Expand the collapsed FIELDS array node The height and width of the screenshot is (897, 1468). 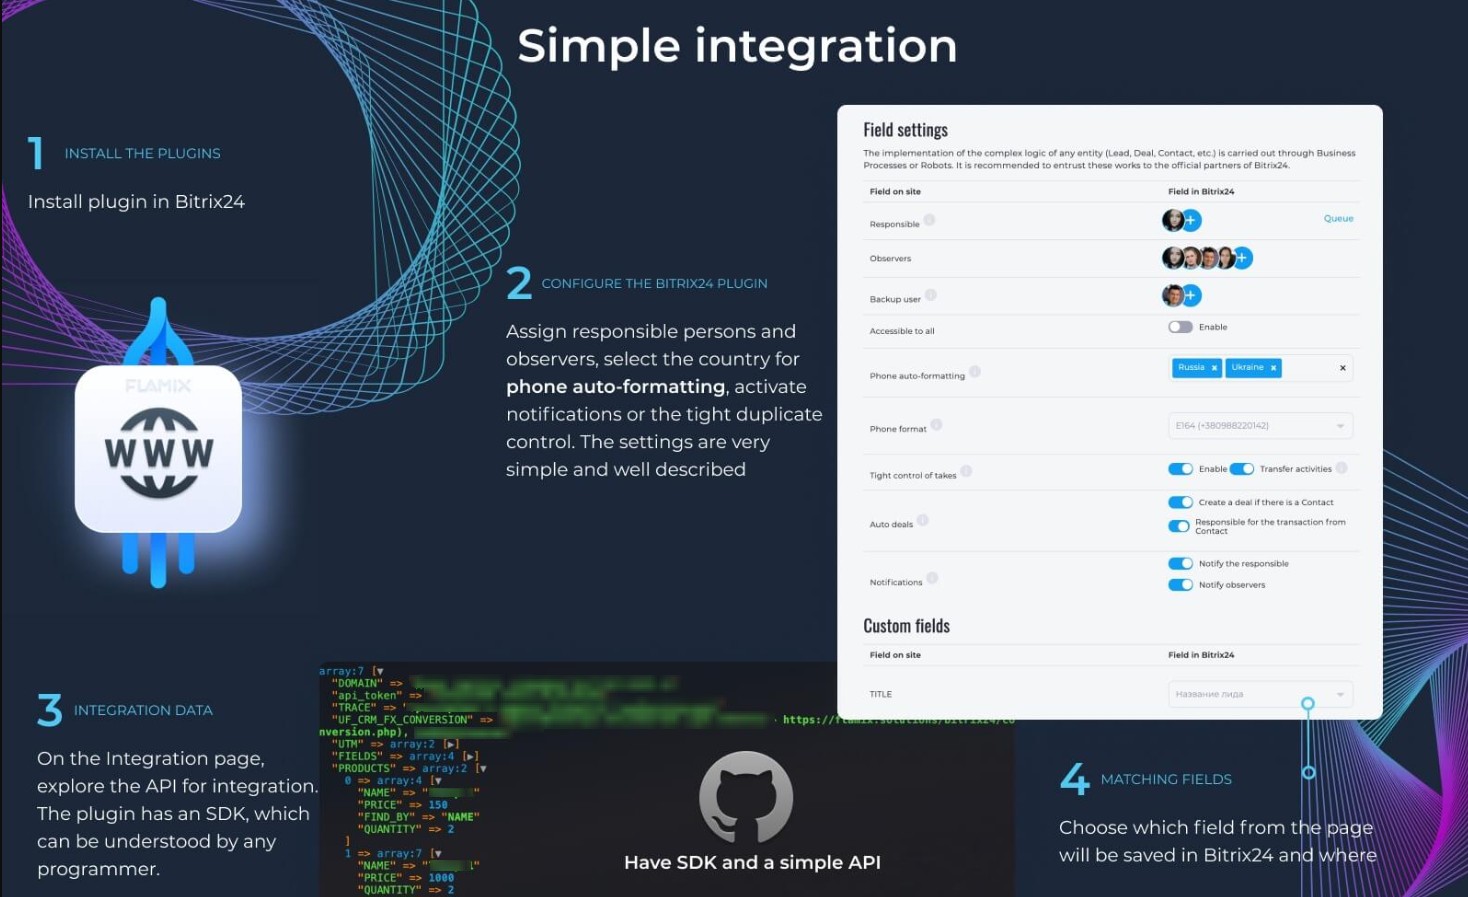coord(471,757)
